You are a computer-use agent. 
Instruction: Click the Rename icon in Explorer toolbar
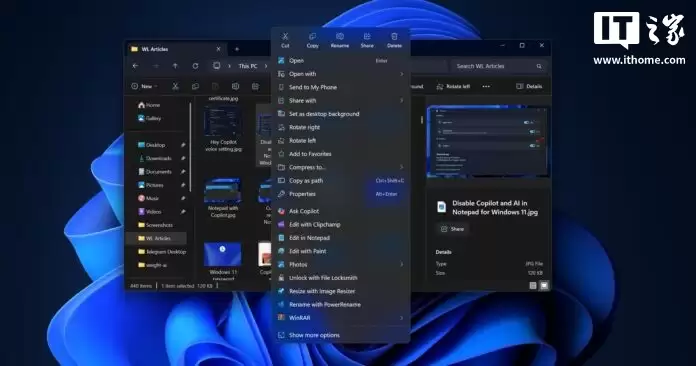point(235,87)
